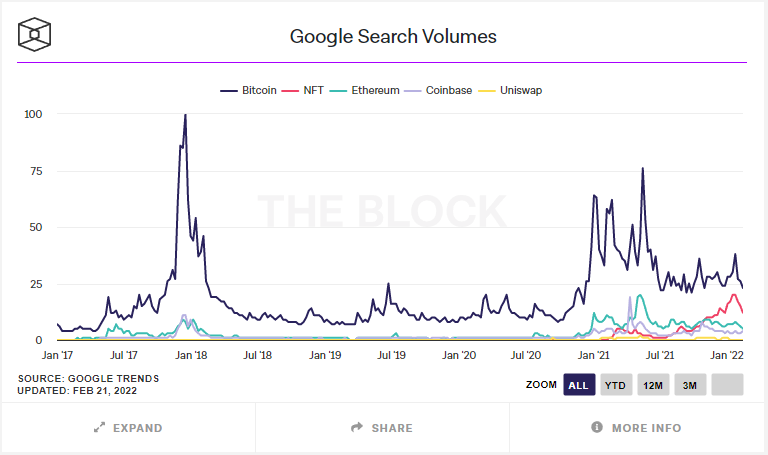Open MORE INFO about the chart
The image size is (768, 455).
(636, 428)
